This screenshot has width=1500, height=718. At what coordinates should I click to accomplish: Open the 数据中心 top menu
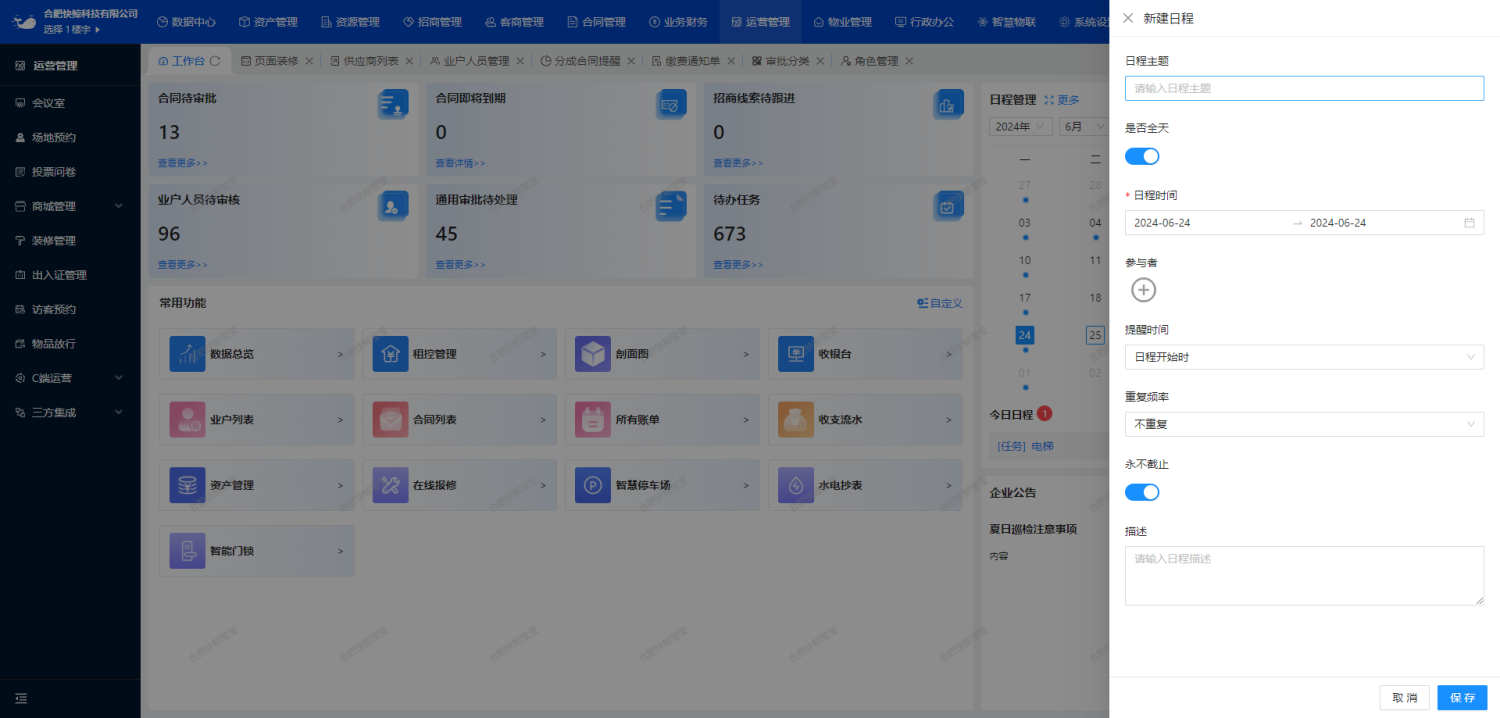pyautogui.click(x=185, y=22)
